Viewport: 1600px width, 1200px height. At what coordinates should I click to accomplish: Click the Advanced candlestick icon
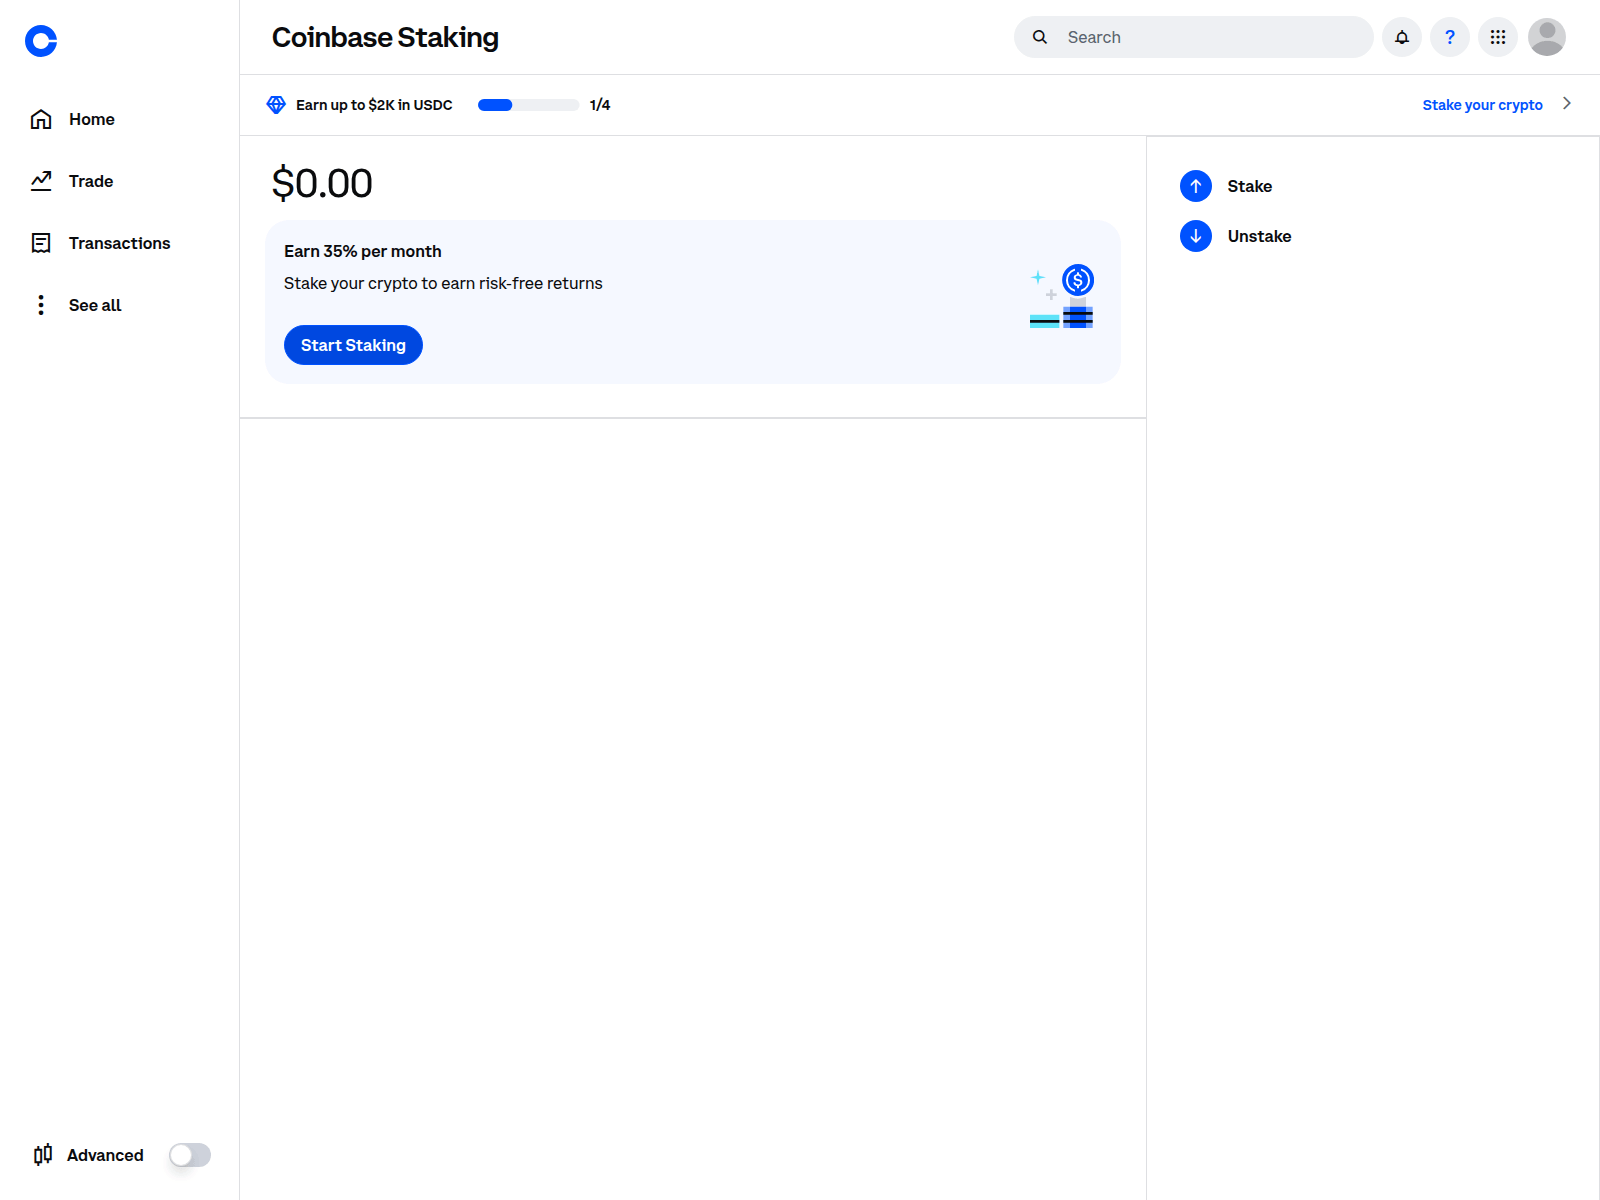point(43,1155)
